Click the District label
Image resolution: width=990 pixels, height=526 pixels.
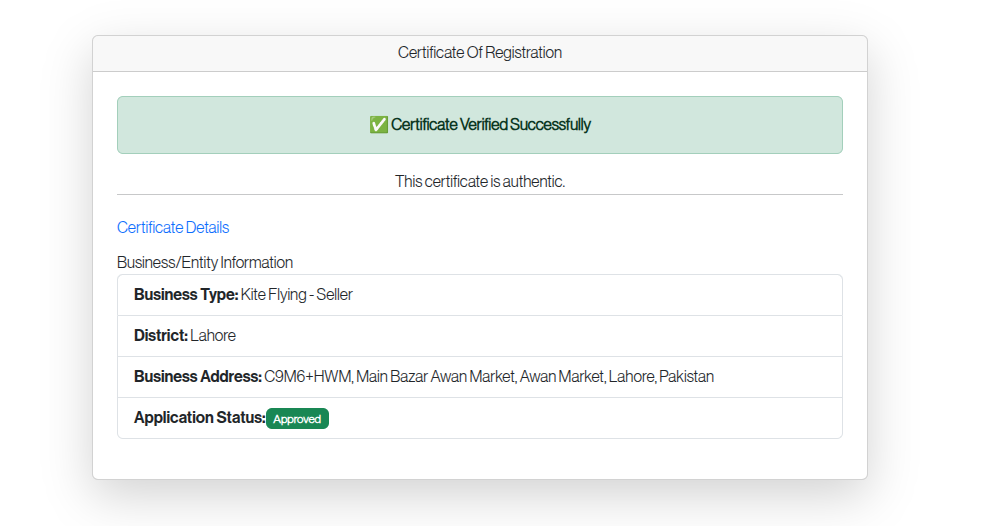tap(161, 336)
